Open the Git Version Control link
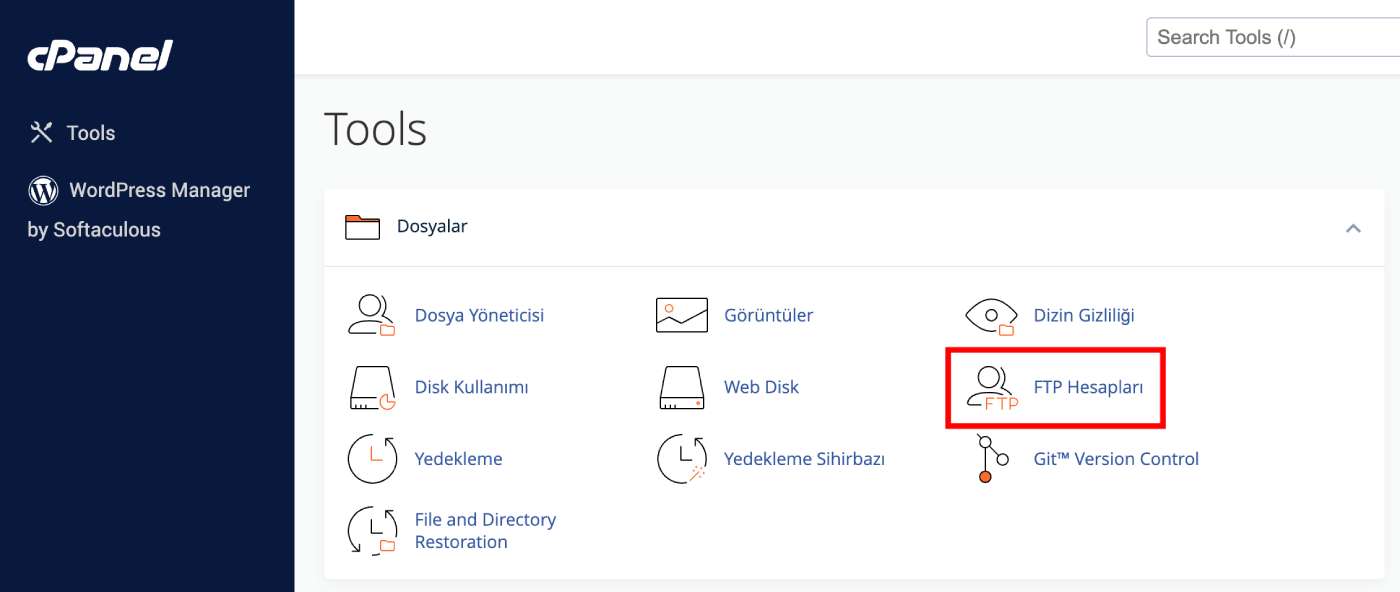This screenshot has width=1400, height=592. [x=1116, y=459]
